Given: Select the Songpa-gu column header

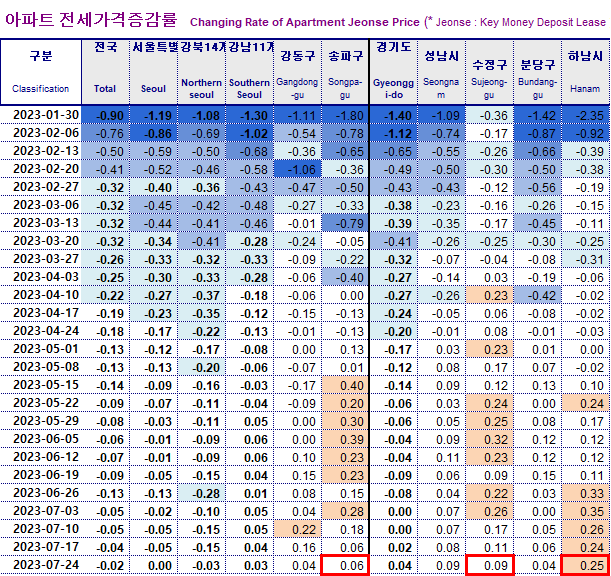Looking at the screenshot, I should click(x=345, y=72).
